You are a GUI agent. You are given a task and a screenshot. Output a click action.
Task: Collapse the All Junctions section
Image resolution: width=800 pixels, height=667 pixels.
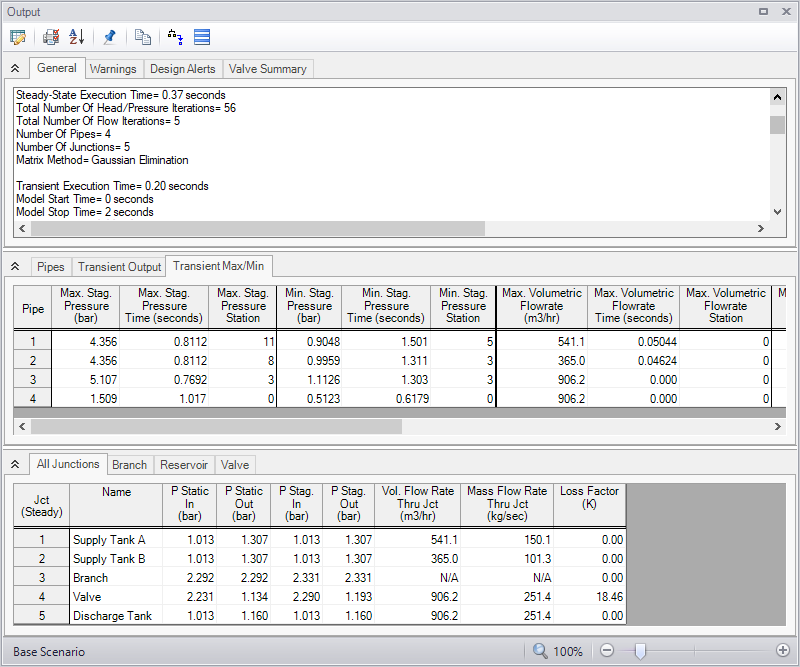click(15, 465)
